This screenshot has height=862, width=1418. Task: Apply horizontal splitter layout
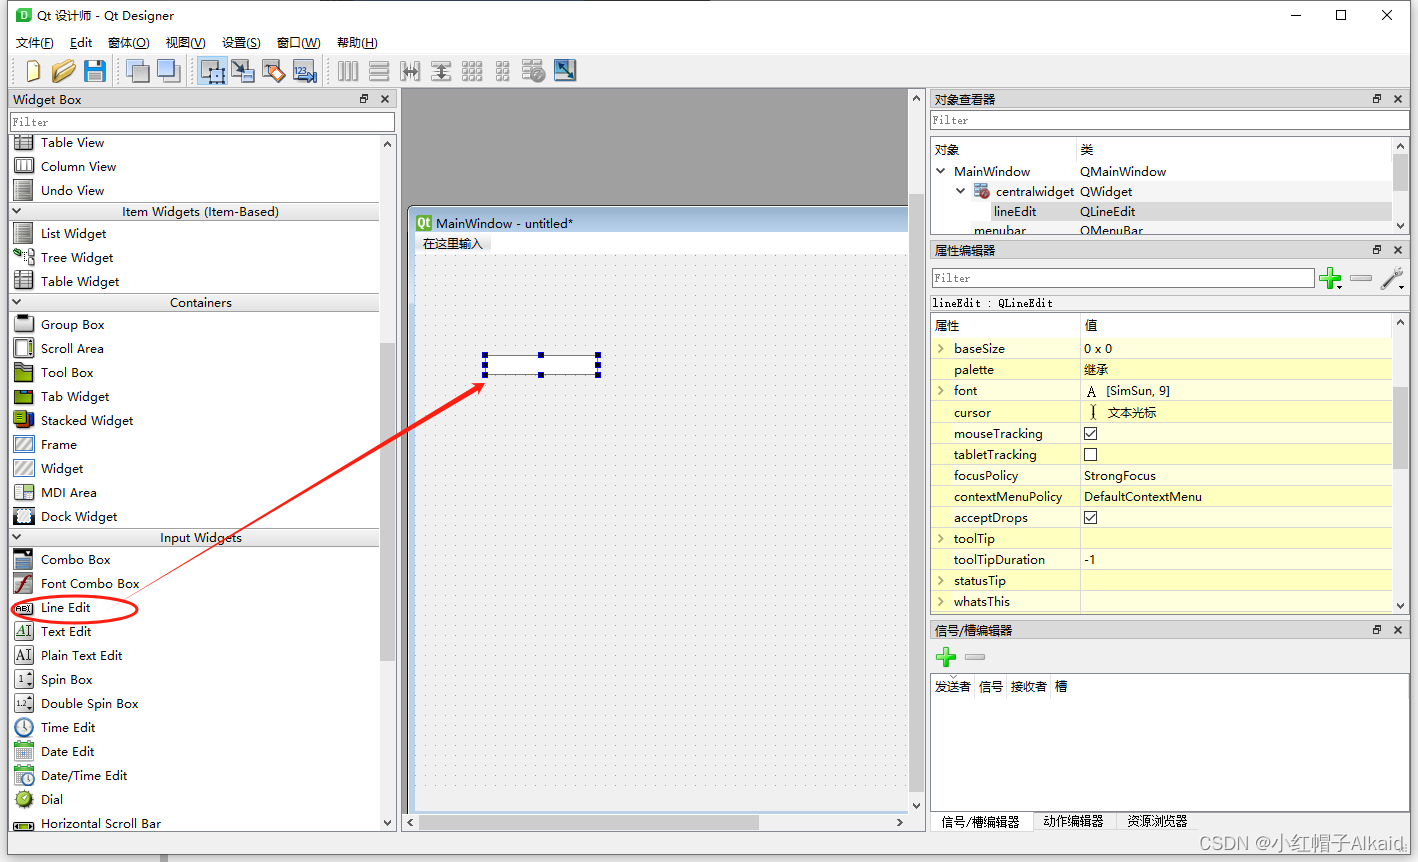(410, 71)
